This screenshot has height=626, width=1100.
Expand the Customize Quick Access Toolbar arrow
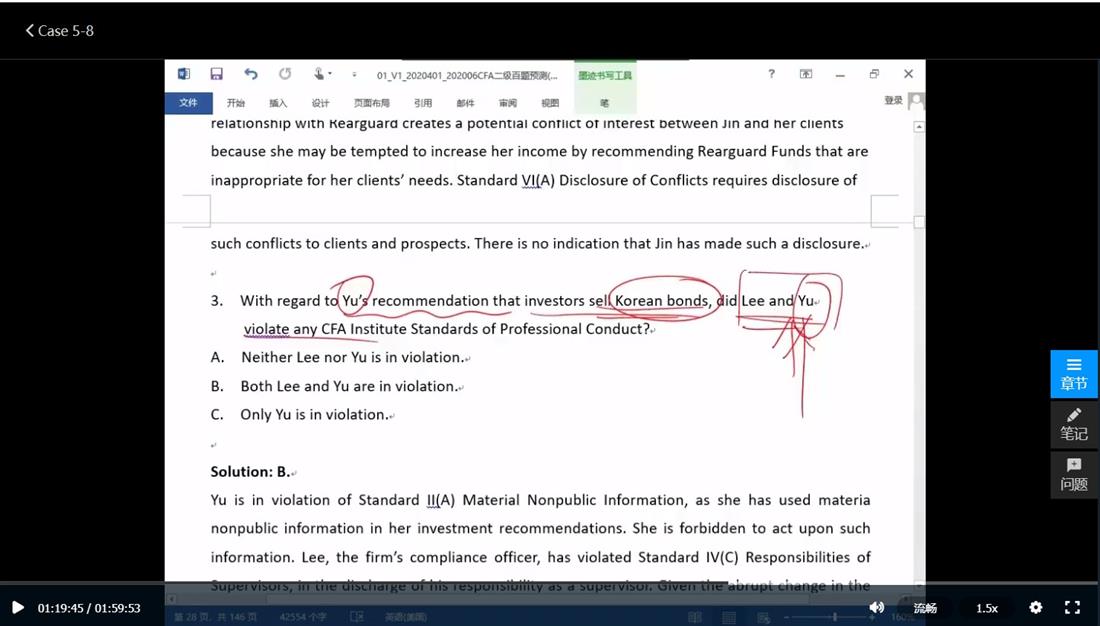tap(354, 74)
